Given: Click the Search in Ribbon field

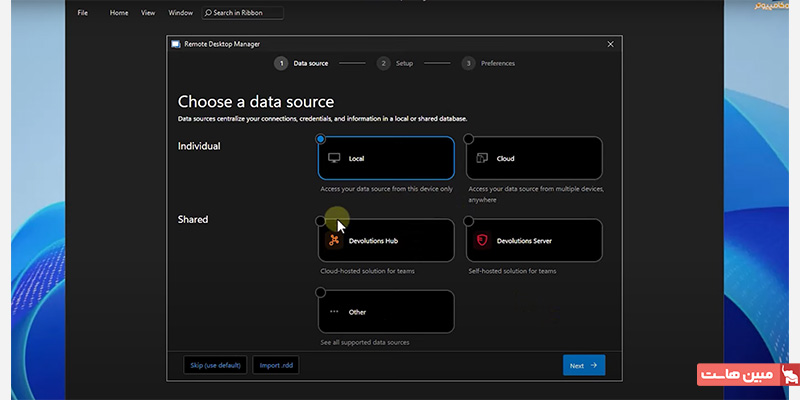Looking at the screenshot, I should click(243, 13).
